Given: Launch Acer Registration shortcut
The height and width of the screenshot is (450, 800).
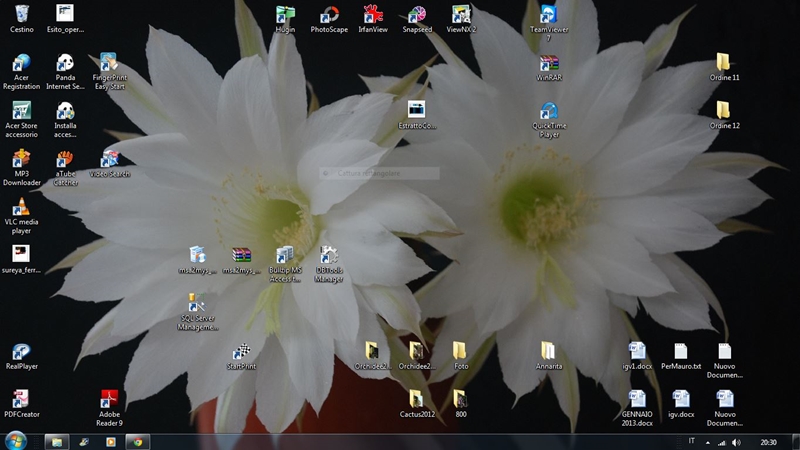Looking at the screenshot, I should coord(21,71).
